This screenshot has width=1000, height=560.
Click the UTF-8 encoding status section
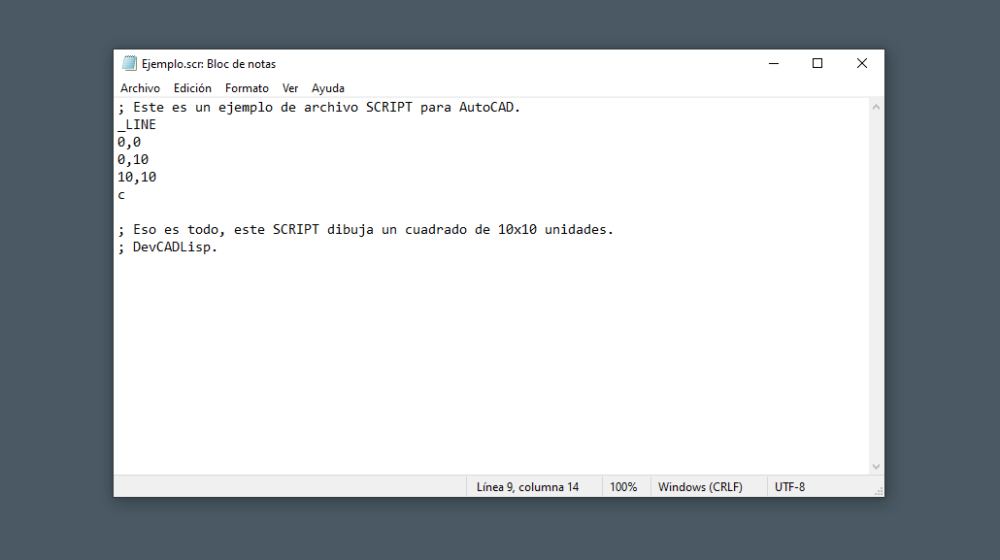[x=789, y=487]
